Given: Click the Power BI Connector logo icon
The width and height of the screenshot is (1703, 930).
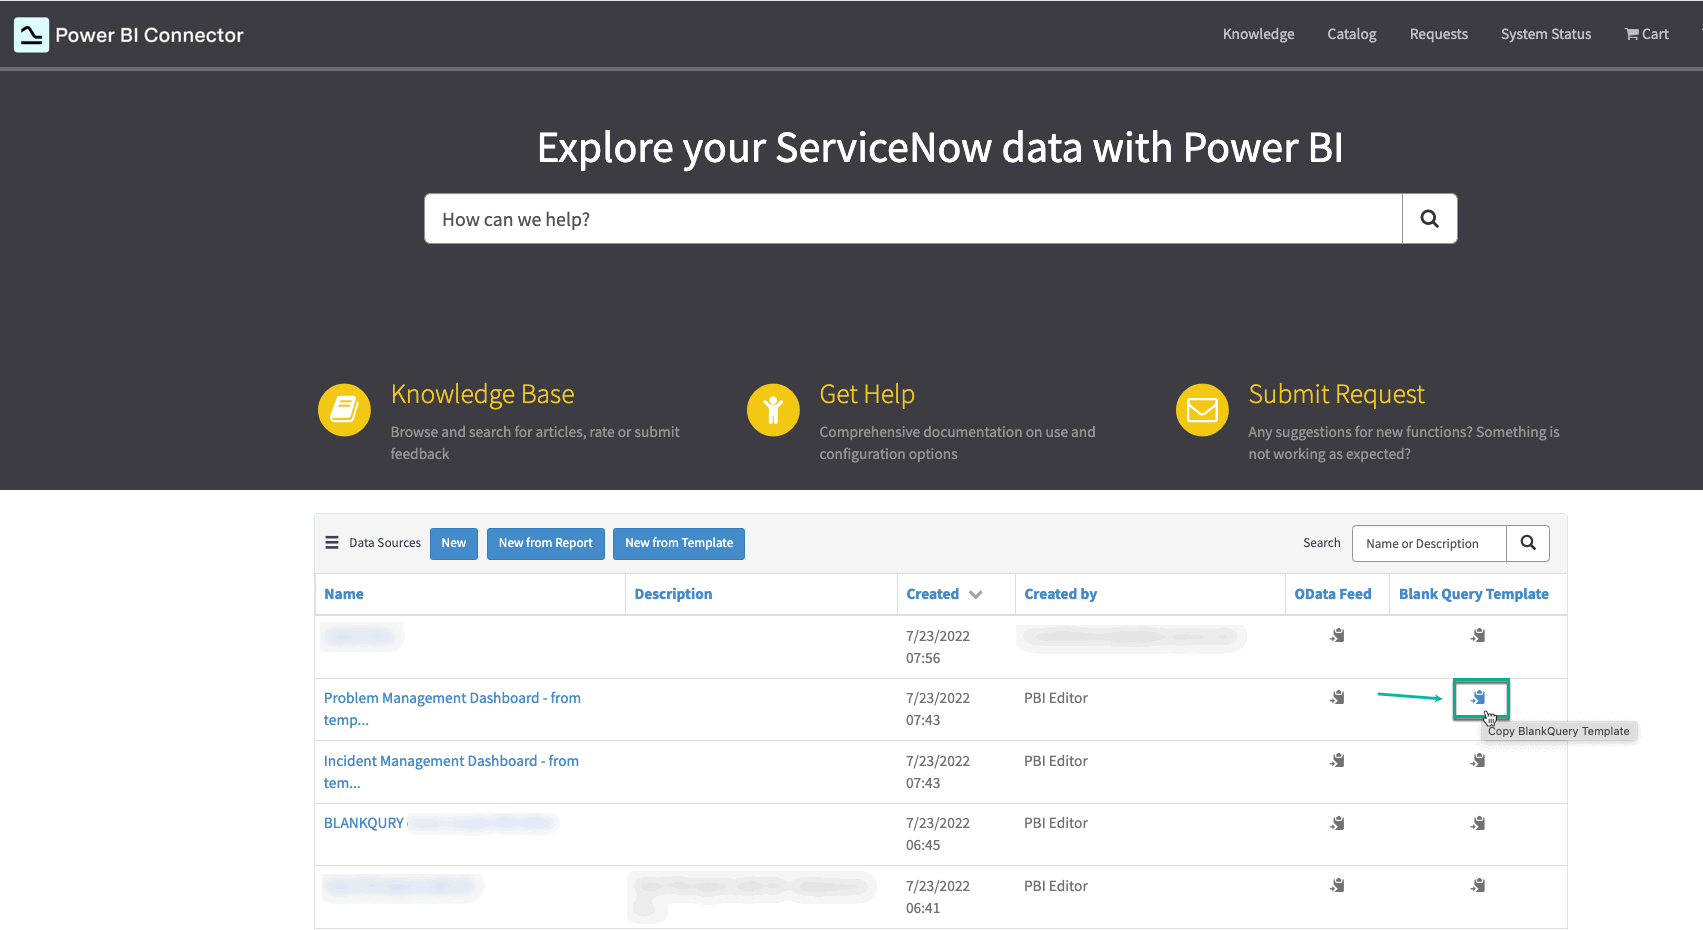Looking at the screenshot, I should [31, 35].
